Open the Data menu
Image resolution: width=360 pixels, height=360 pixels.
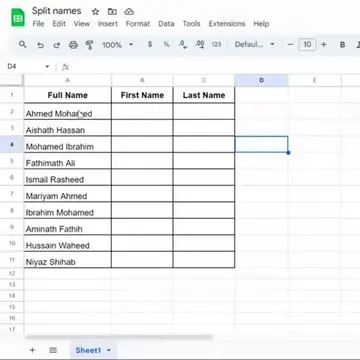pyautogui.click(x=166, y=24)
